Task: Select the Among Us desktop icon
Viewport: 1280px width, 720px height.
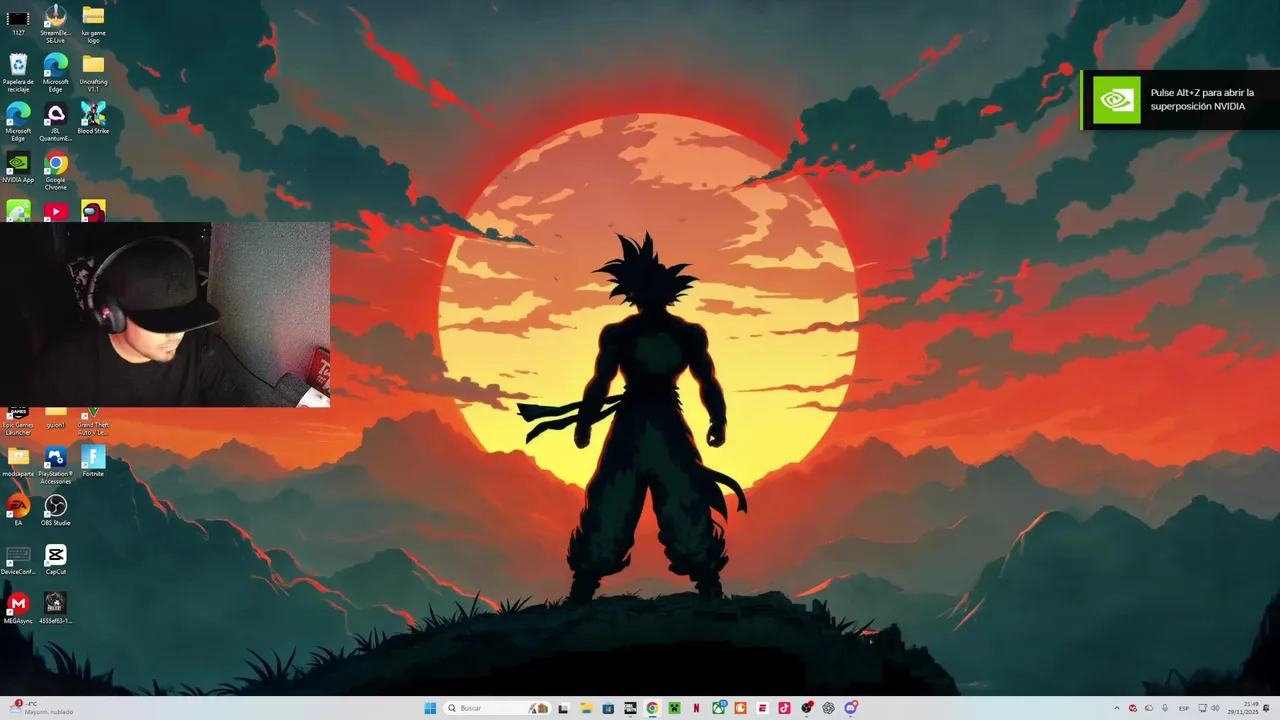Action: [x=93, y=211]
